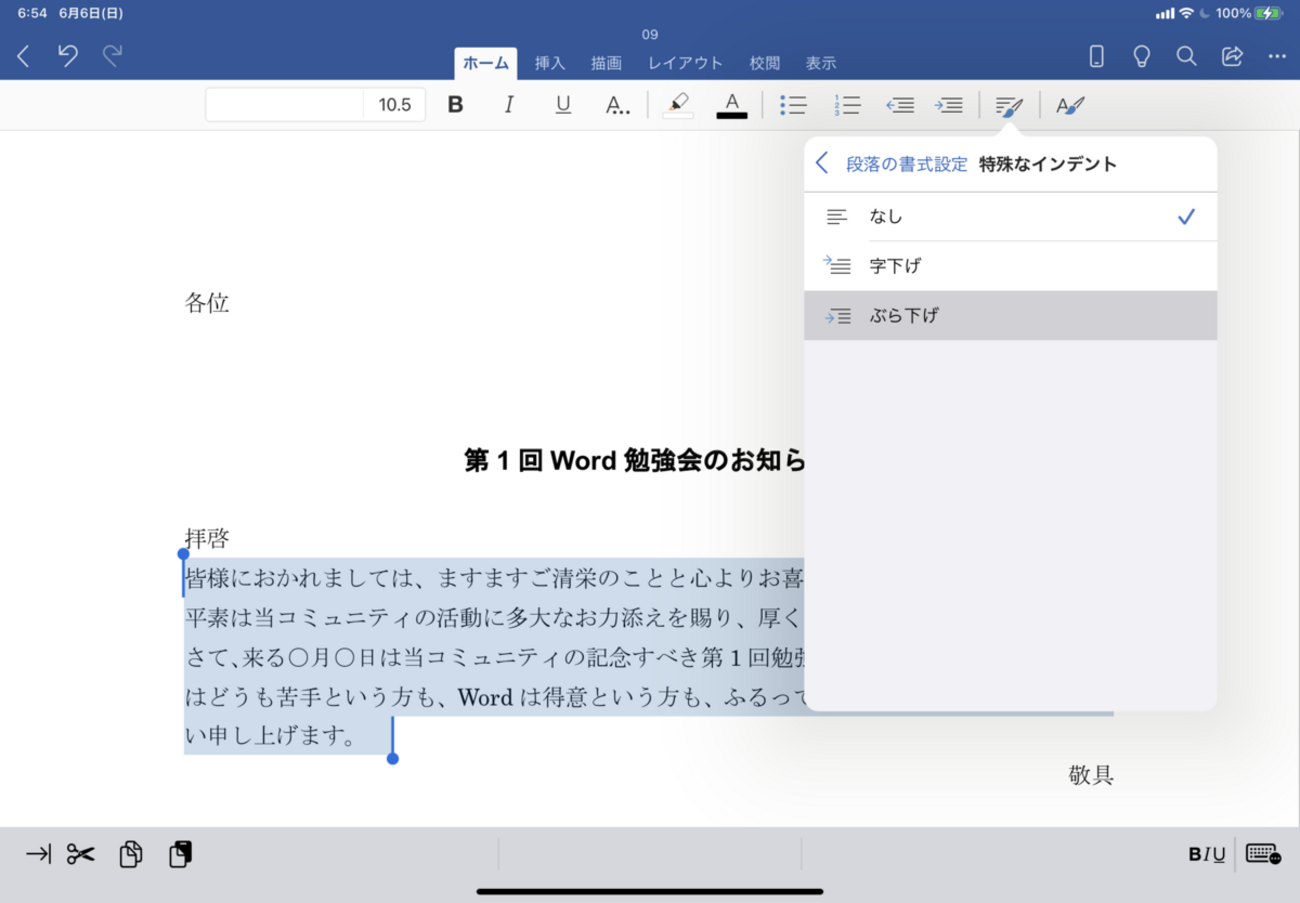The width and height of the screenshot is (1300, 903).
Task: Tap the 各位 line in the document
Action: 207,303
